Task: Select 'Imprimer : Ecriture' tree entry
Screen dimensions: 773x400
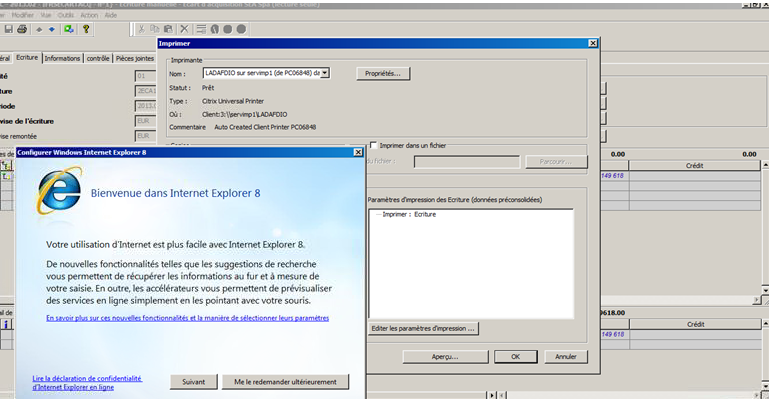Action: 409,215
